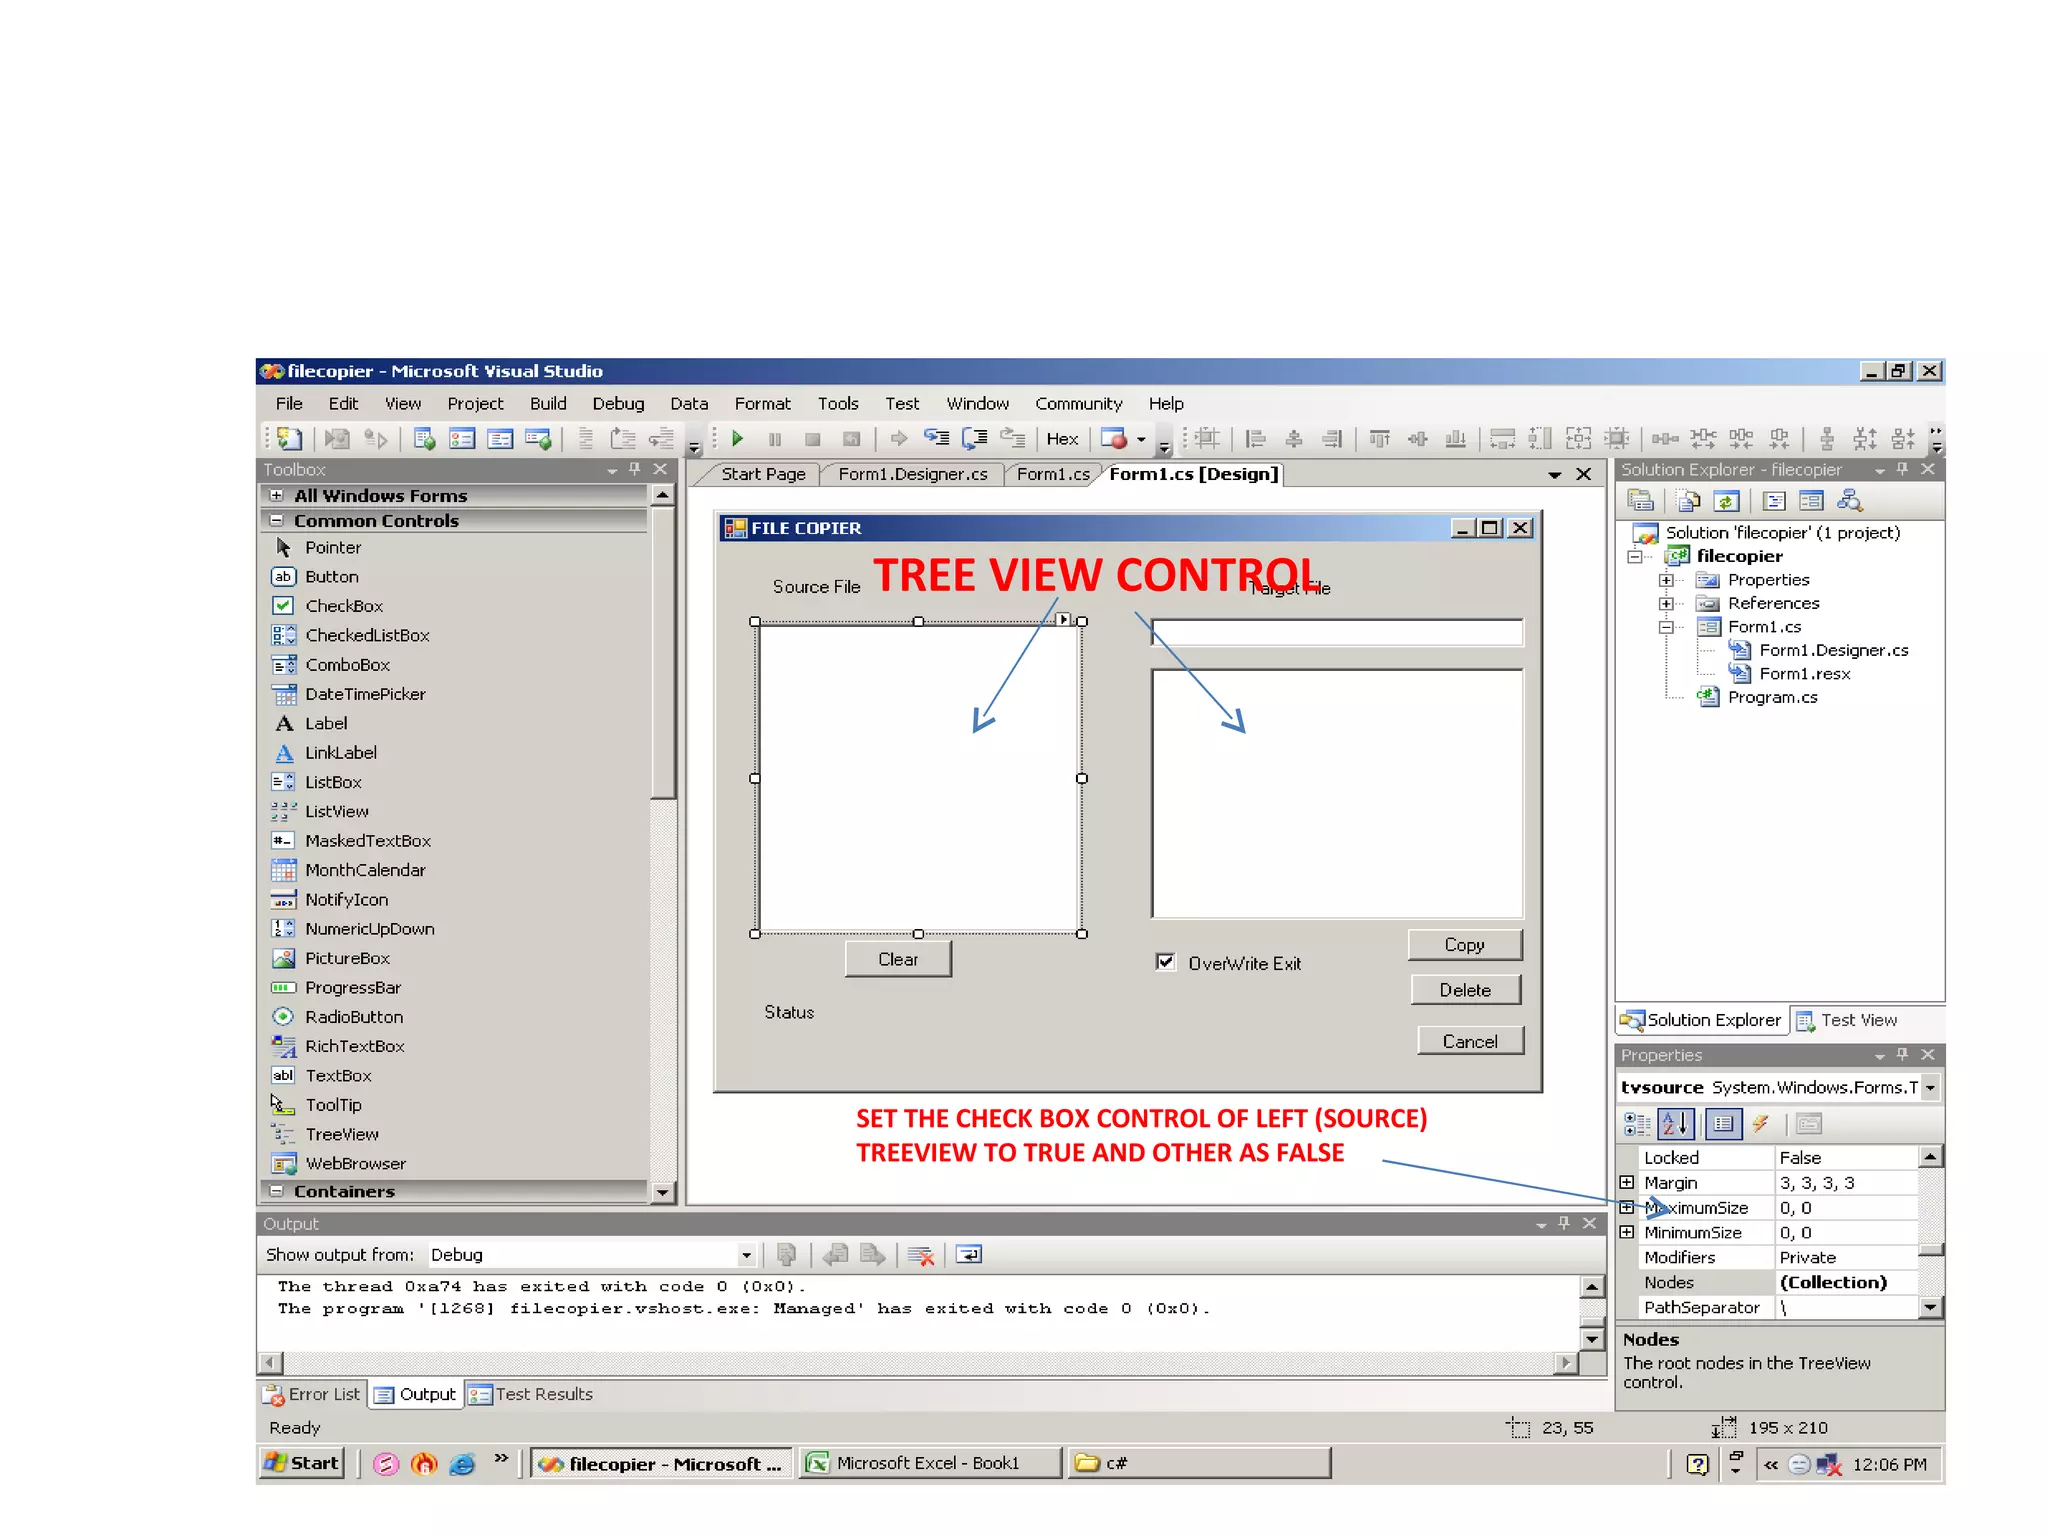The image size is (2048, 1536).
Task: Collapse the Common Controls toolbox section
Action: coord(277,520)
